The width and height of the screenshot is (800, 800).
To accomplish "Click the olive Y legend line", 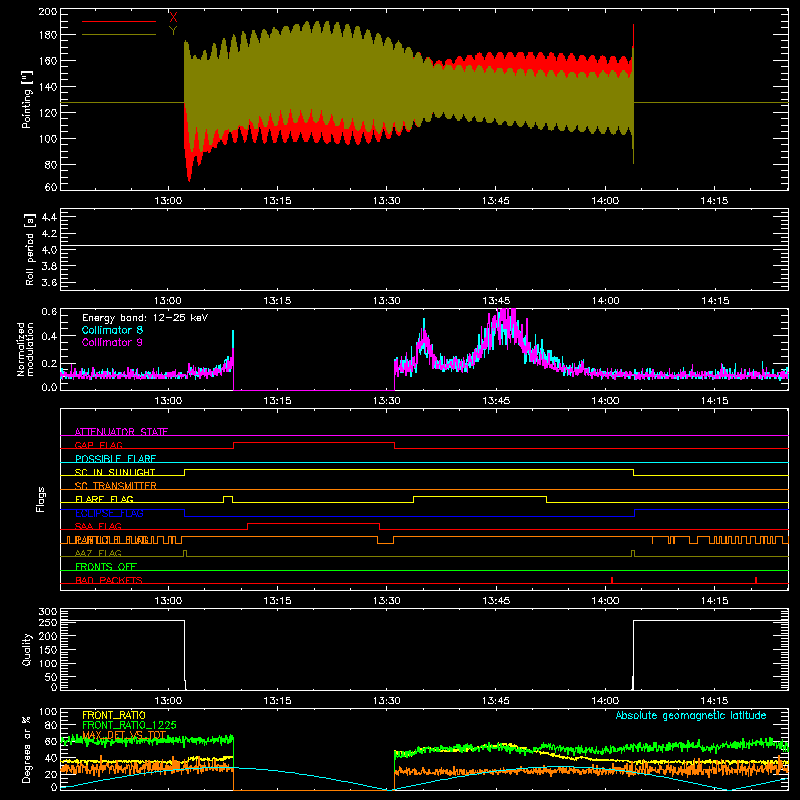I will click(x=119, y=35).
